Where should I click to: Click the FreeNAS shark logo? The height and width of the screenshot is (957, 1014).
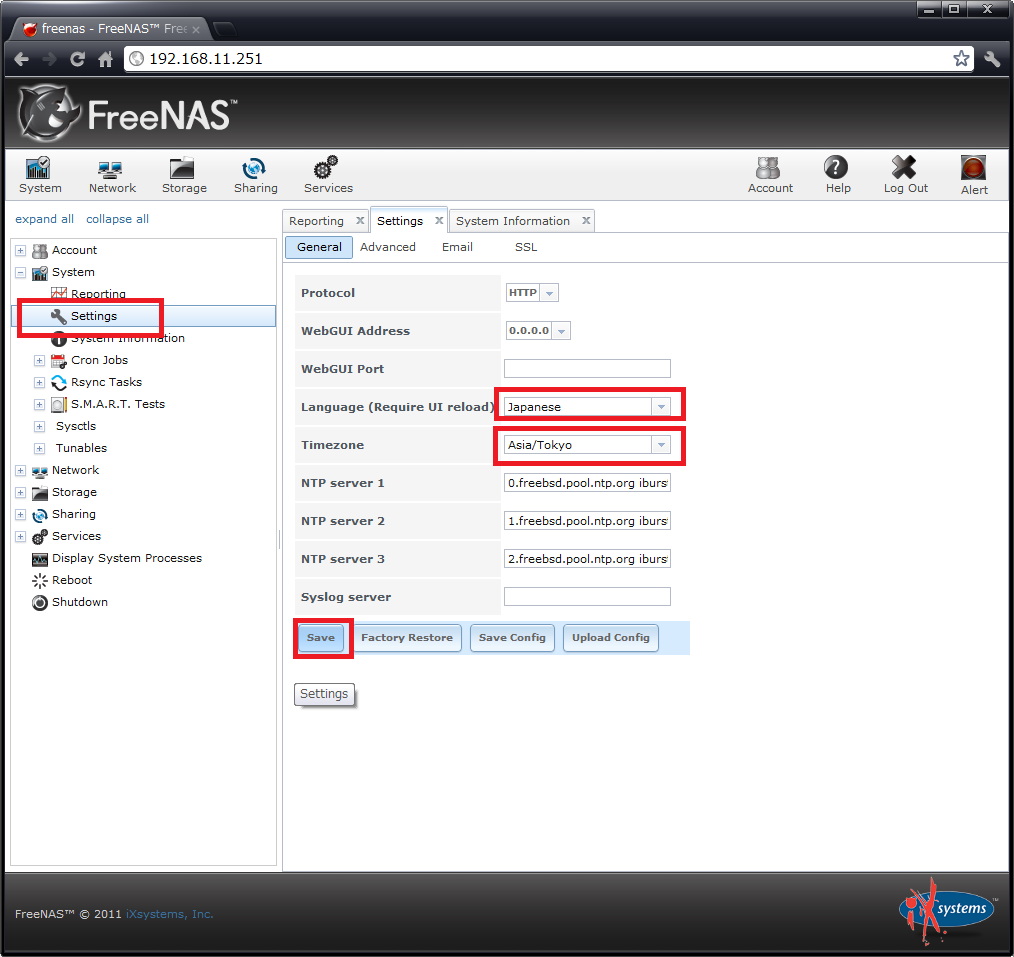[49, 113]
